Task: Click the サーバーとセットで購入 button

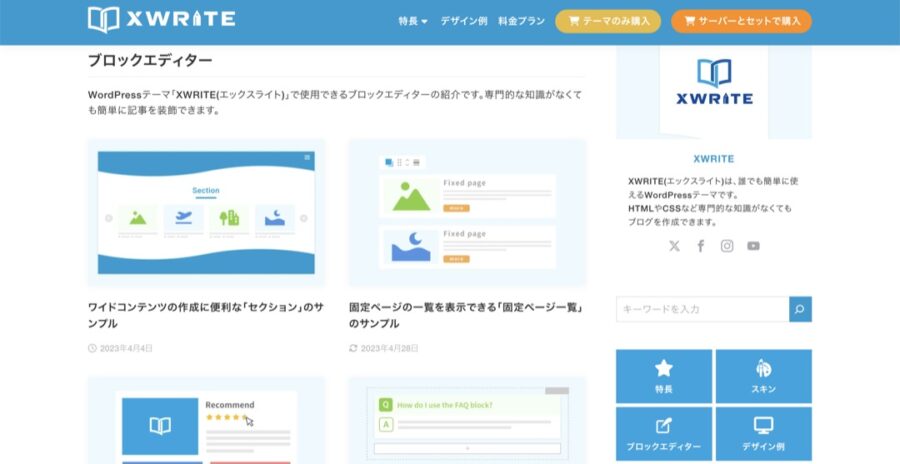Action: click(741, 21)
